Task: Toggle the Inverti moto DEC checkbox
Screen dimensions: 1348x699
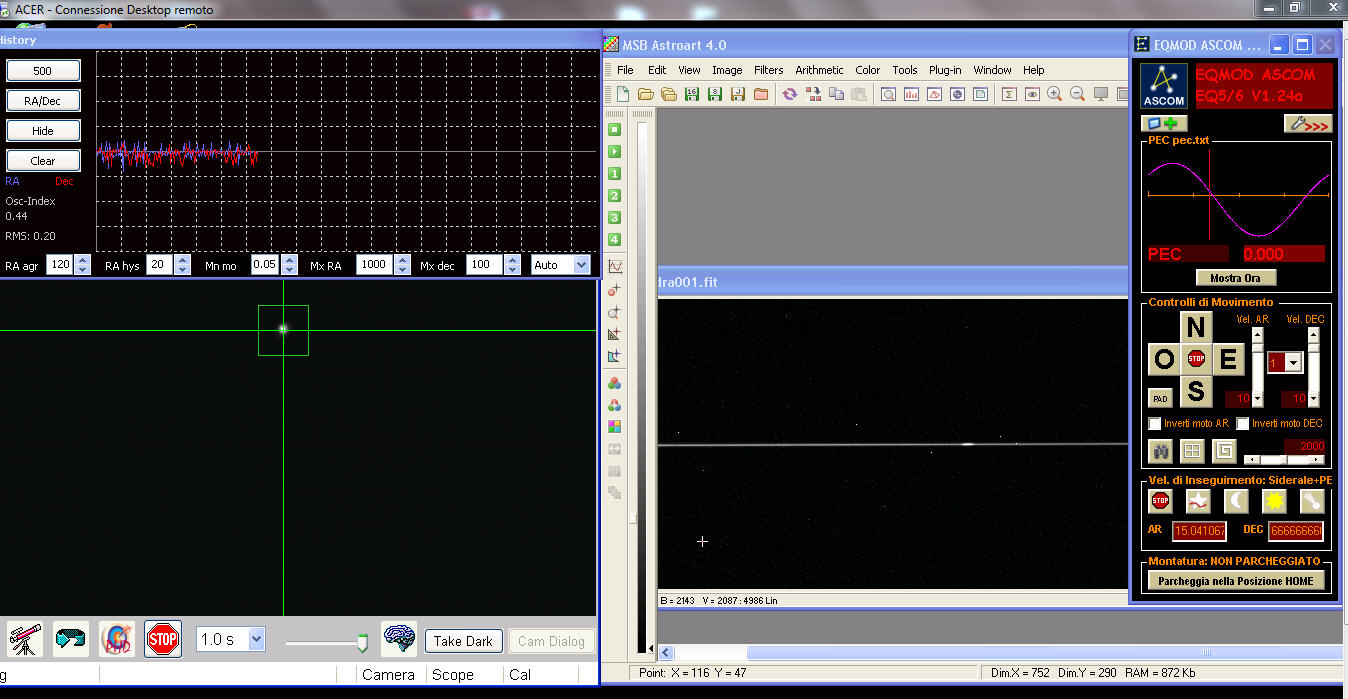Action: (1243, 424)
